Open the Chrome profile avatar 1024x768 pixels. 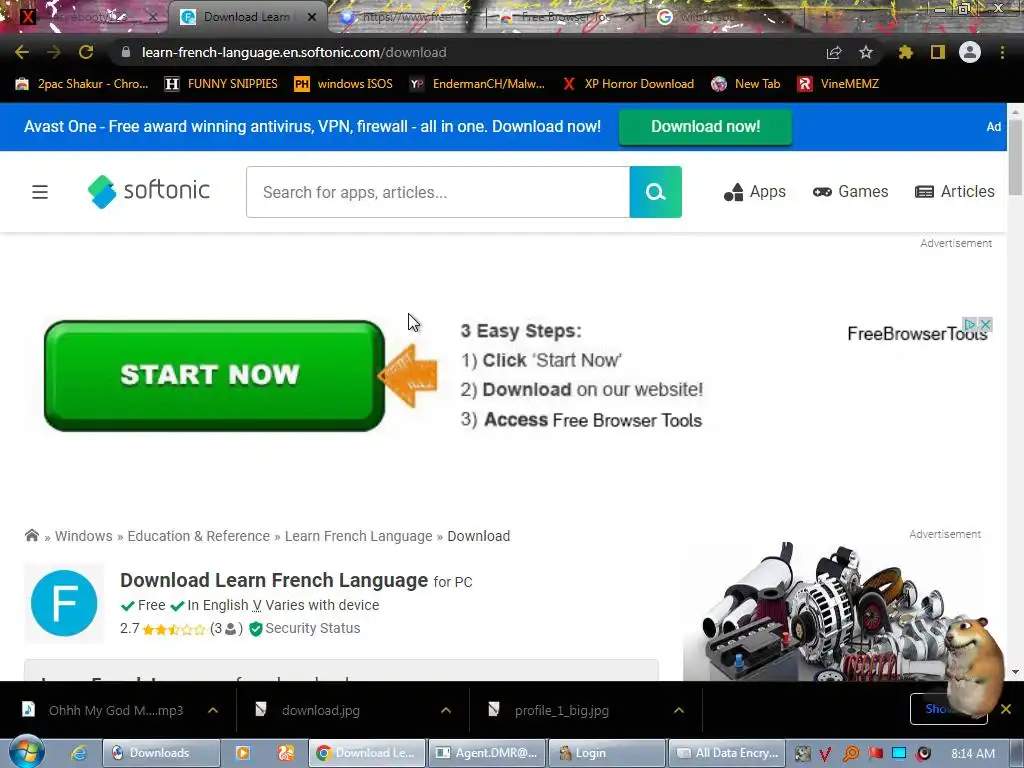(970, 52)
